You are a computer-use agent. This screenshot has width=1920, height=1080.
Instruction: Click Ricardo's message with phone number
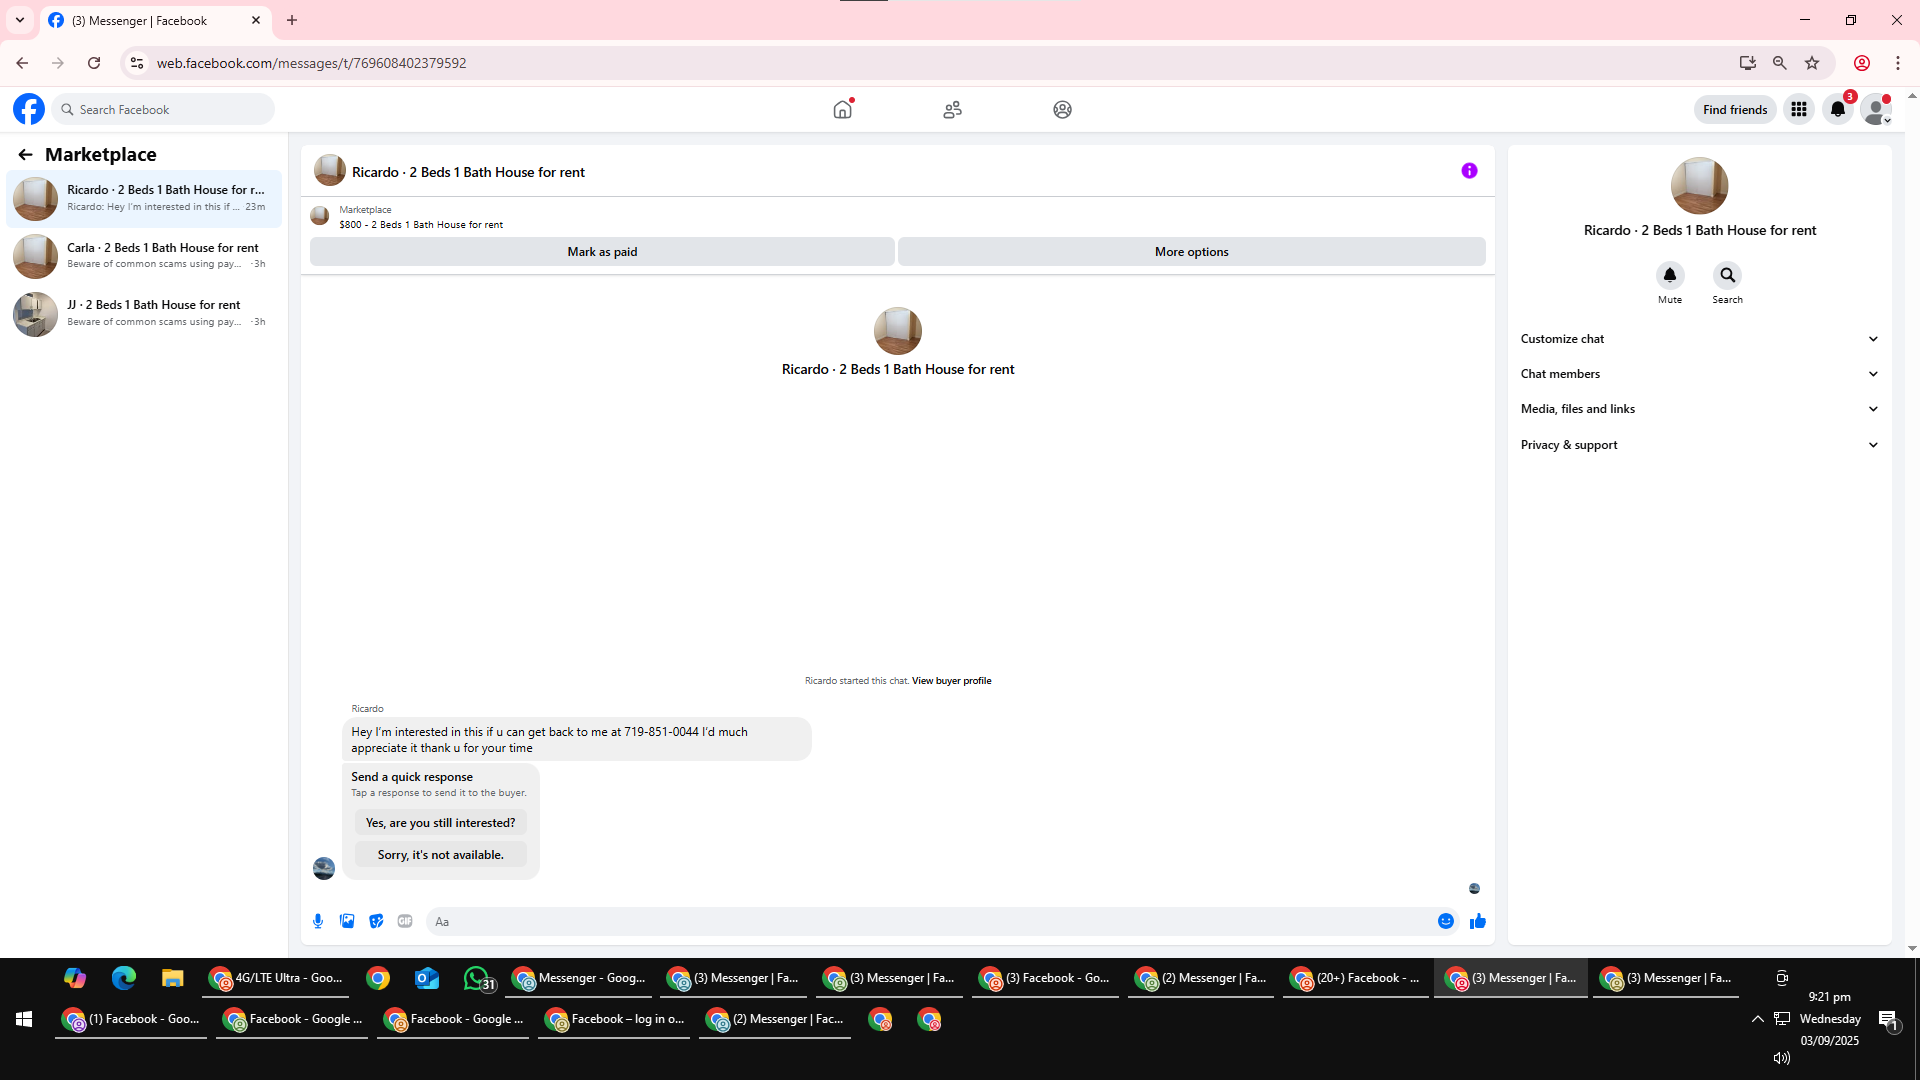(576, 740)
